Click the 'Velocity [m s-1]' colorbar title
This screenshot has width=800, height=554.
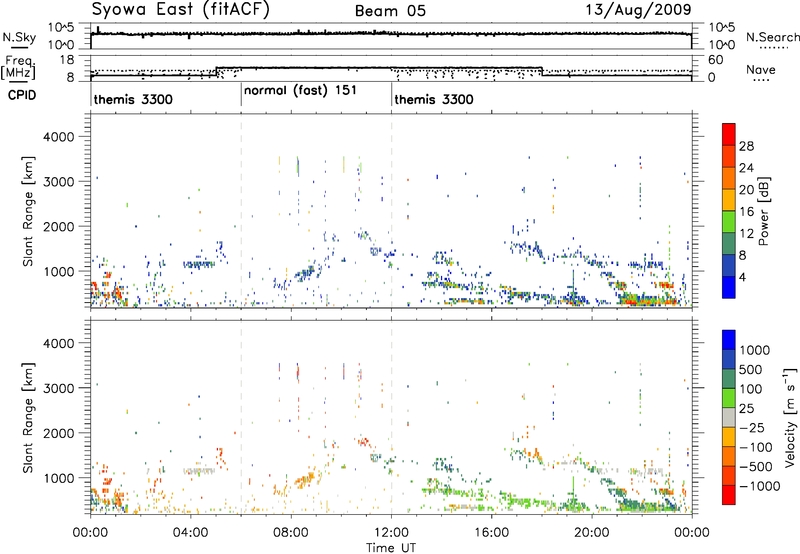[790, 417]
